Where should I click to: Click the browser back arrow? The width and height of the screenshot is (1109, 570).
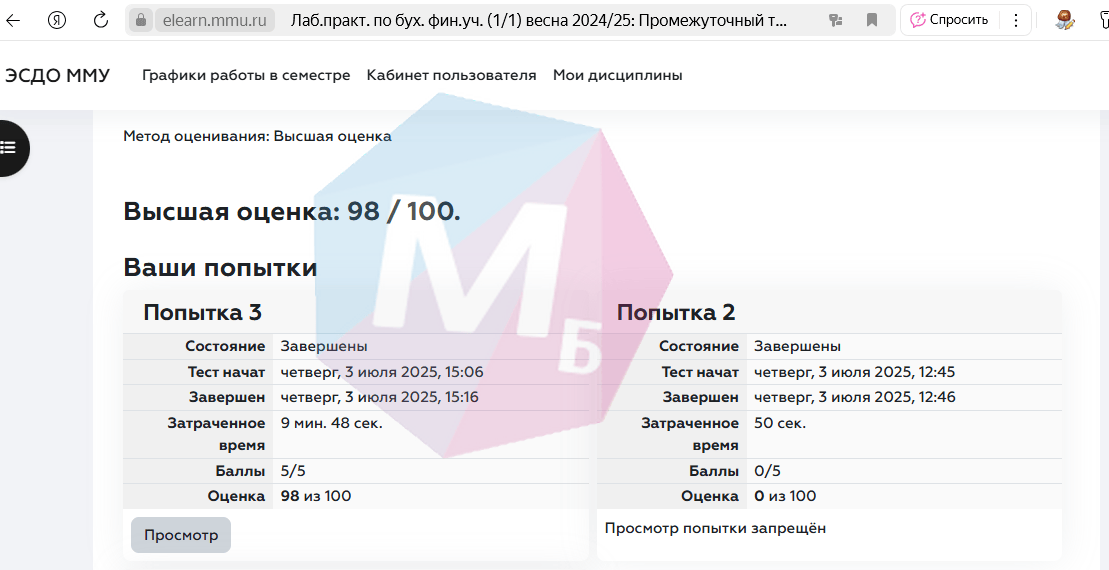(x=14, y=20)
